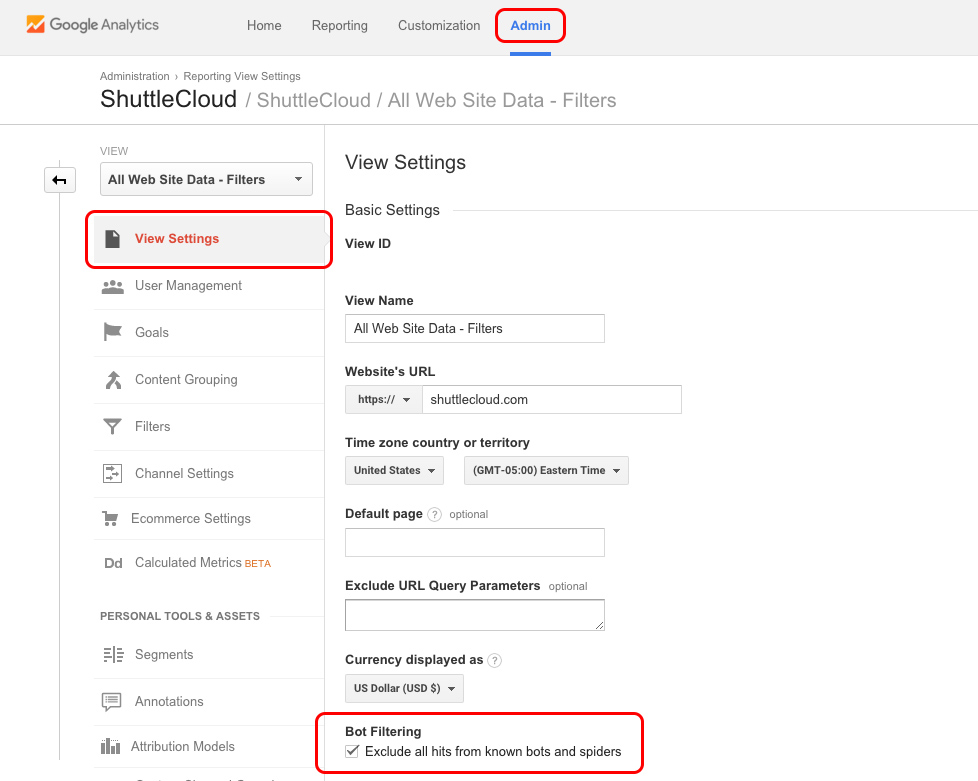Click the Exclude URL Query Parameters textarea
The width and height of the screenshot is (978, 781).
pyautogui.click(x=475, y=615)
